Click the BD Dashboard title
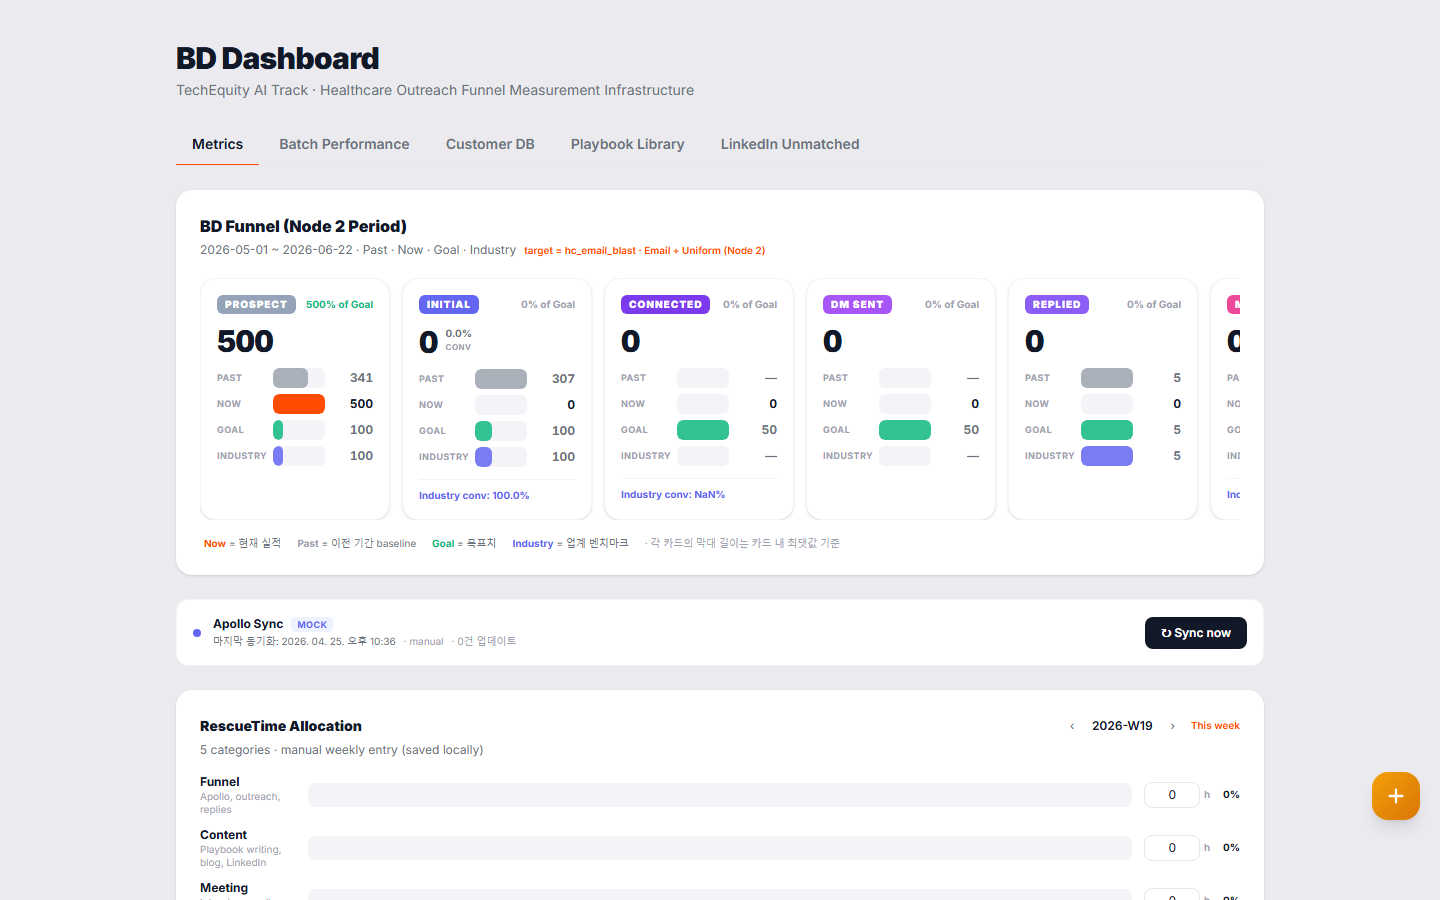Image resolution: width=1440 pixels, height=900 pixels. (x=277, y=58)
